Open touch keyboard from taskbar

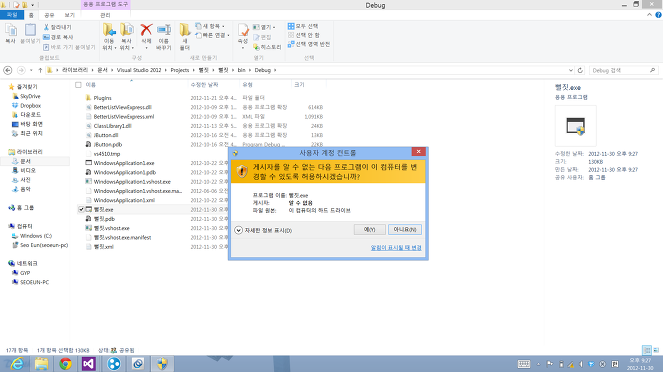[x=523, y=364]
